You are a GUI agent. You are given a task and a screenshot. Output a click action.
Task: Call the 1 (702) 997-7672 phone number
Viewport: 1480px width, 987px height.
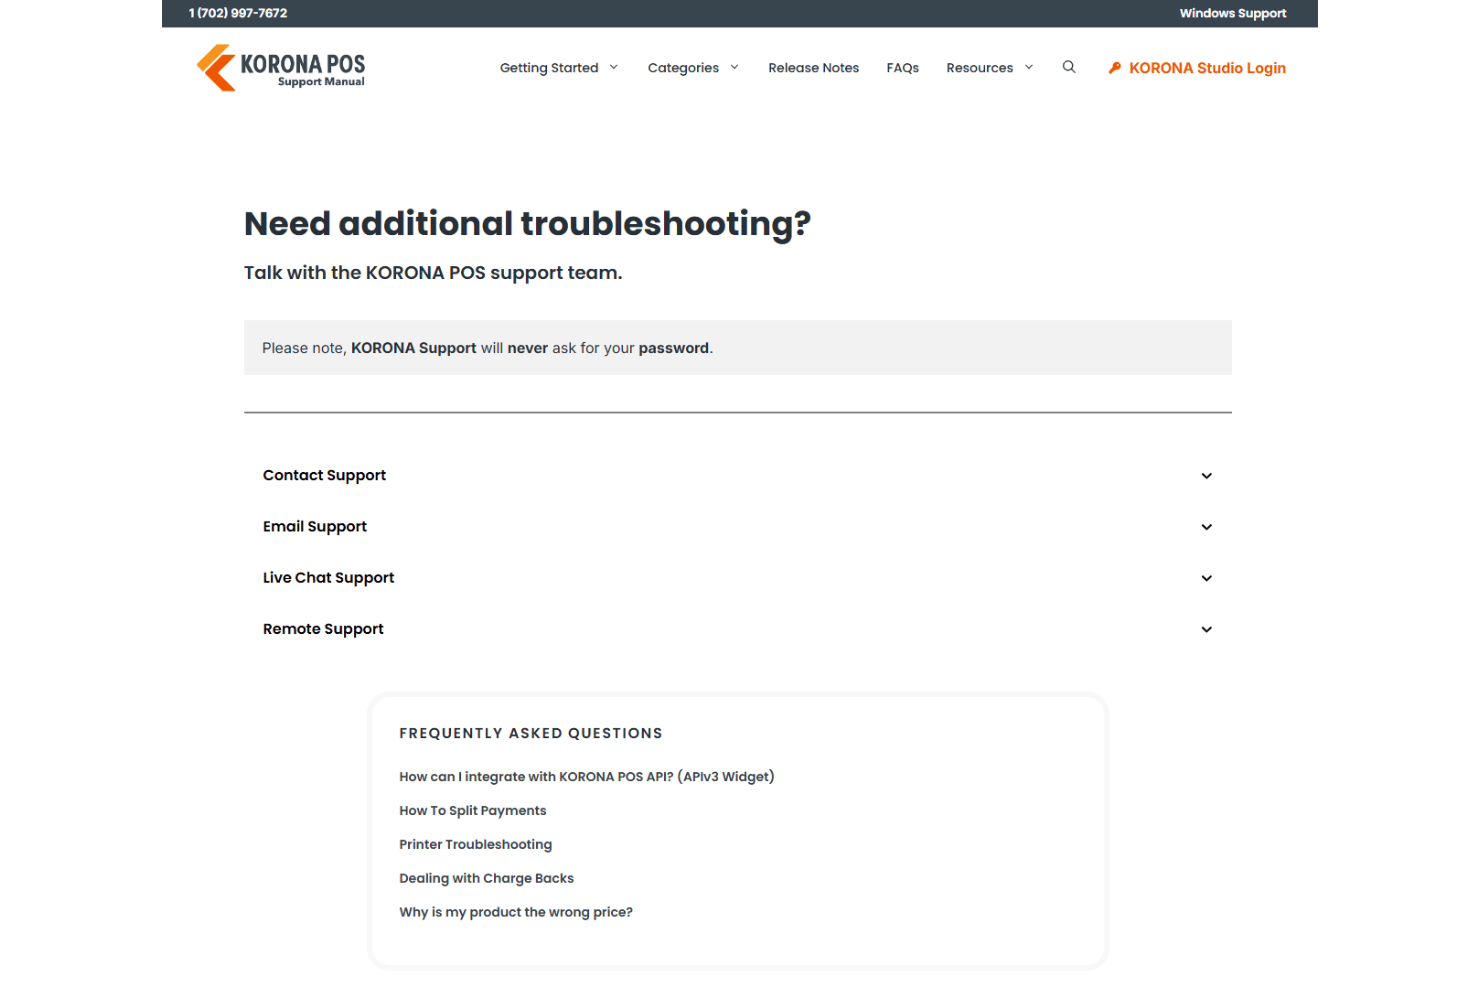(x=238, y=13)
